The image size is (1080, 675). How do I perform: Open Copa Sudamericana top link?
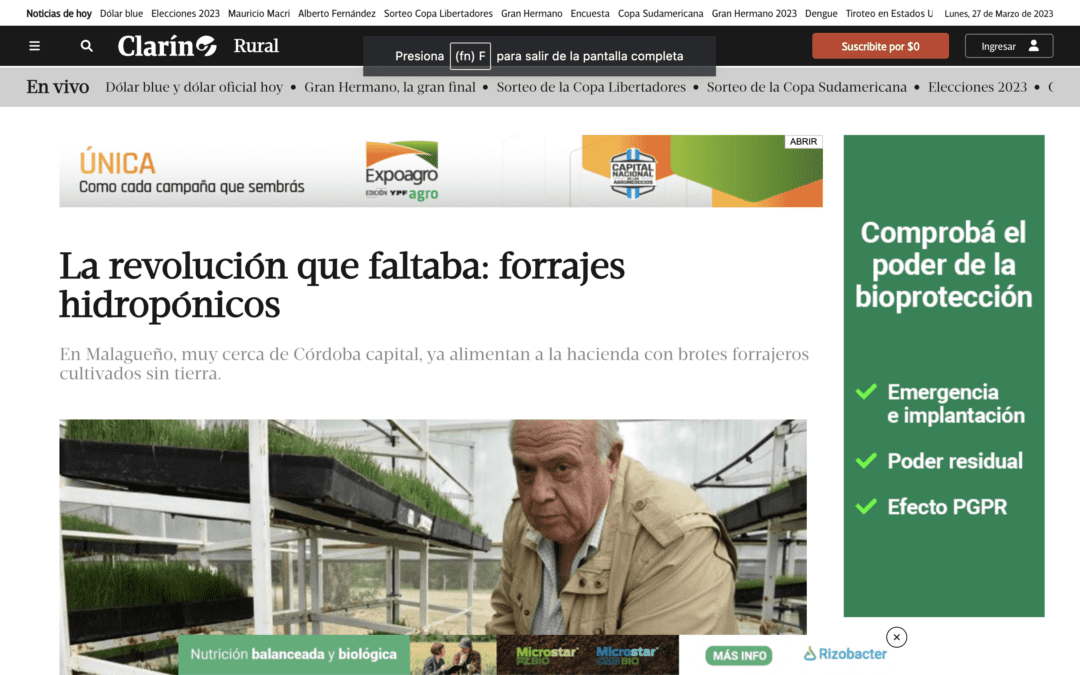[661, 13]
